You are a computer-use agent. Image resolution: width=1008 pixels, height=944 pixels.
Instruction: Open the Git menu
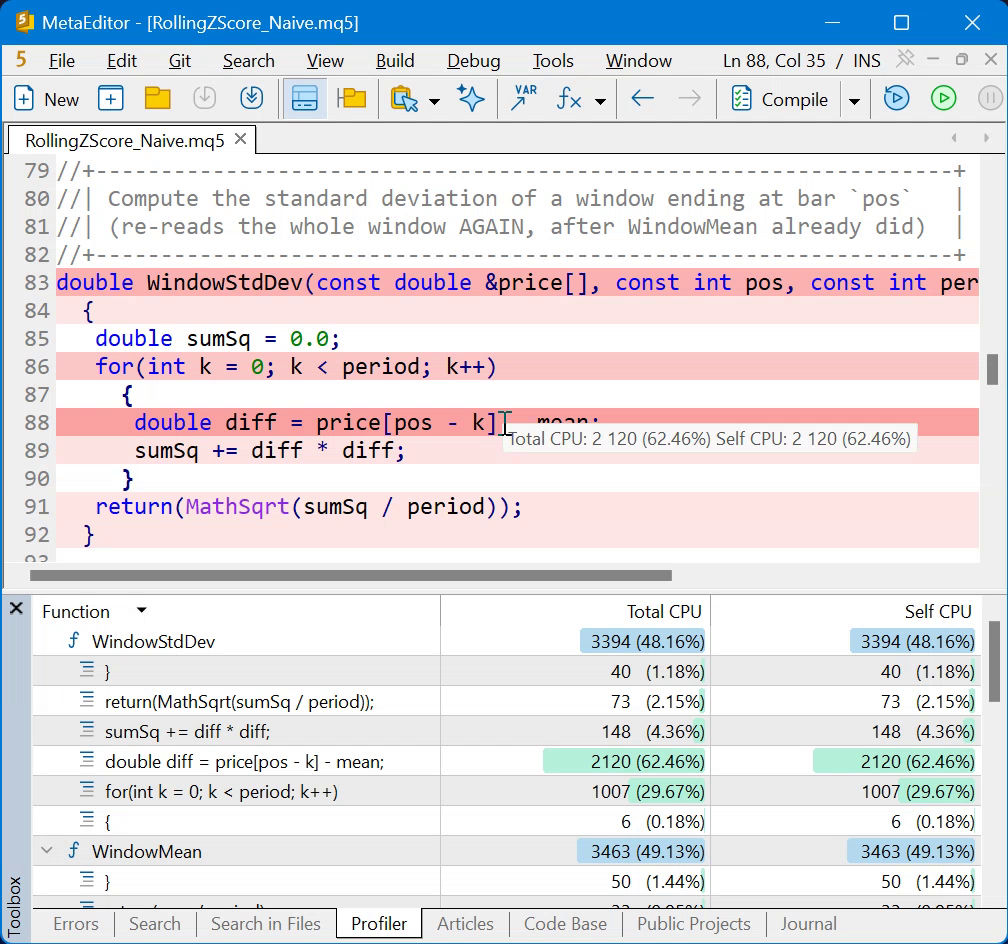coord(180,60)
